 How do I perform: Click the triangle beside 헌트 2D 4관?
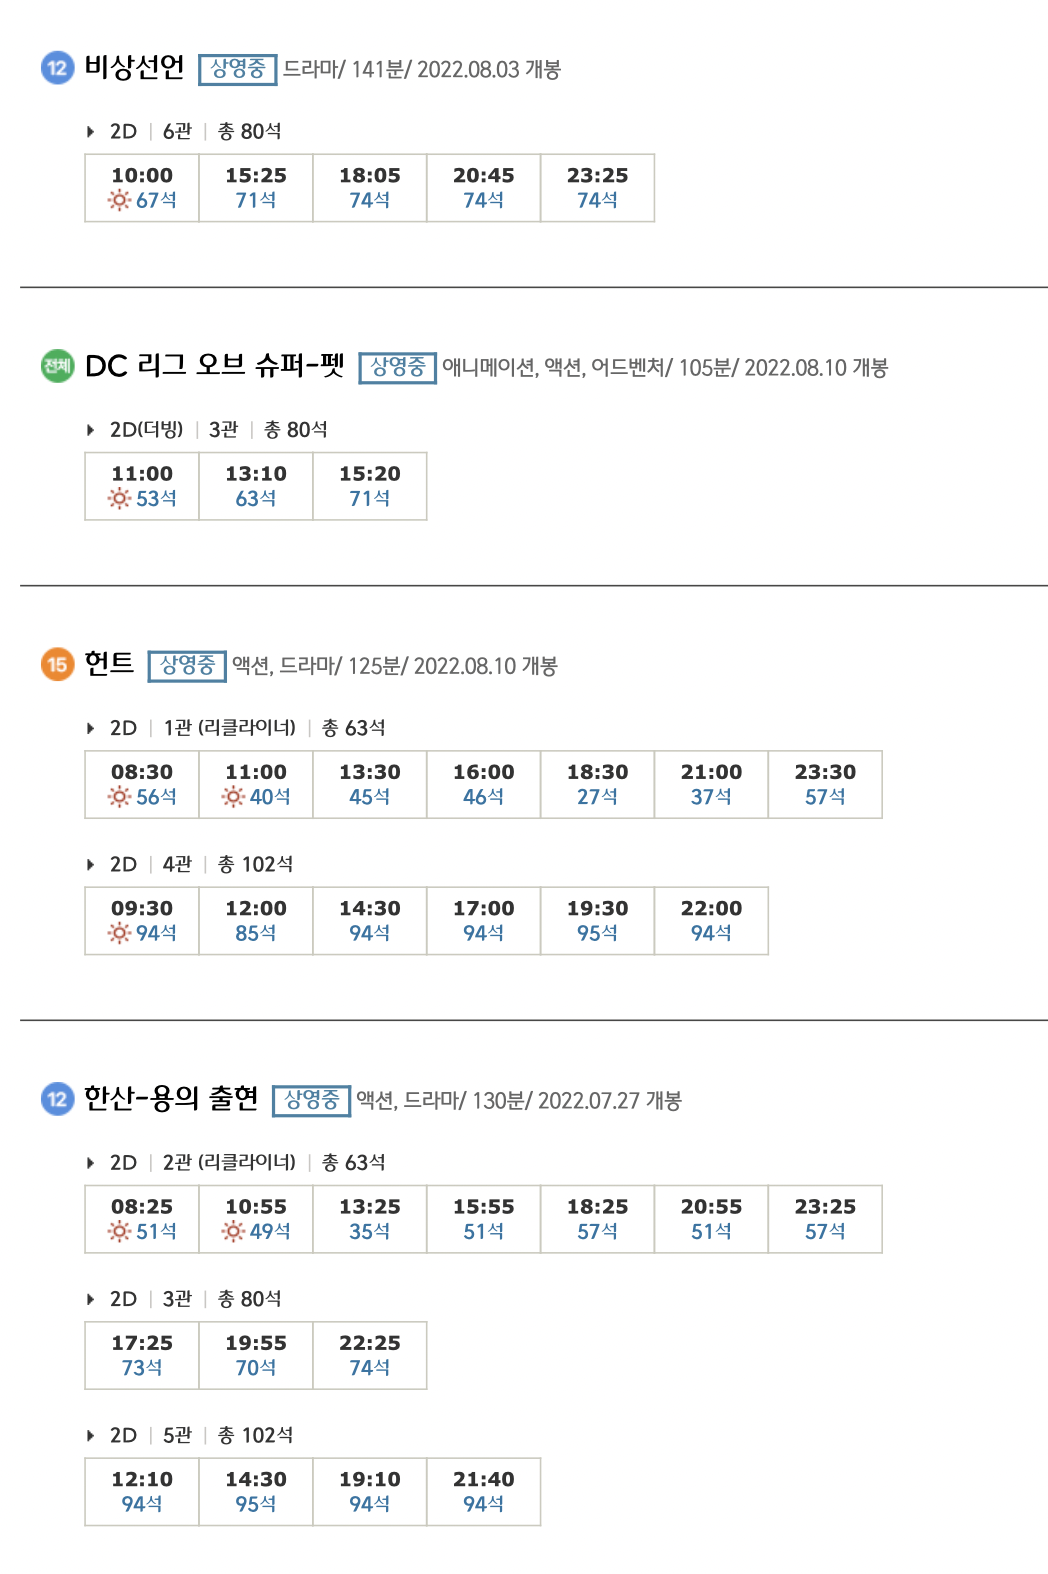coord(90,864)
